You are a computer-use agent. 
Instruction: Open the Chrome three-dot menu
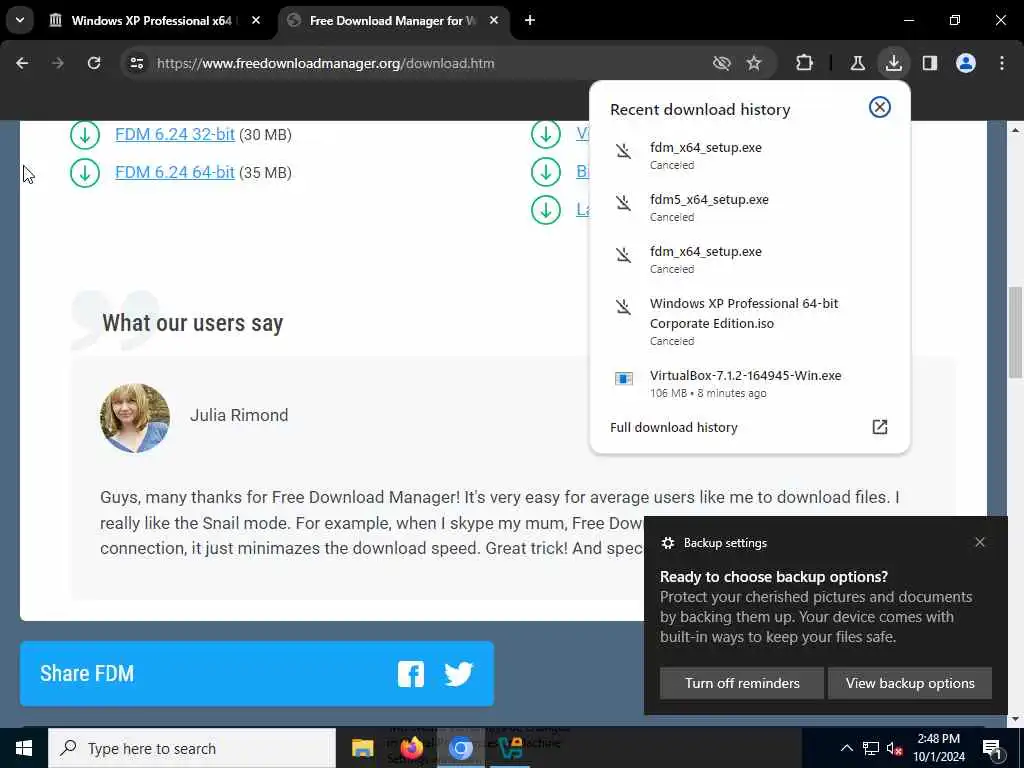point(1002,63)
